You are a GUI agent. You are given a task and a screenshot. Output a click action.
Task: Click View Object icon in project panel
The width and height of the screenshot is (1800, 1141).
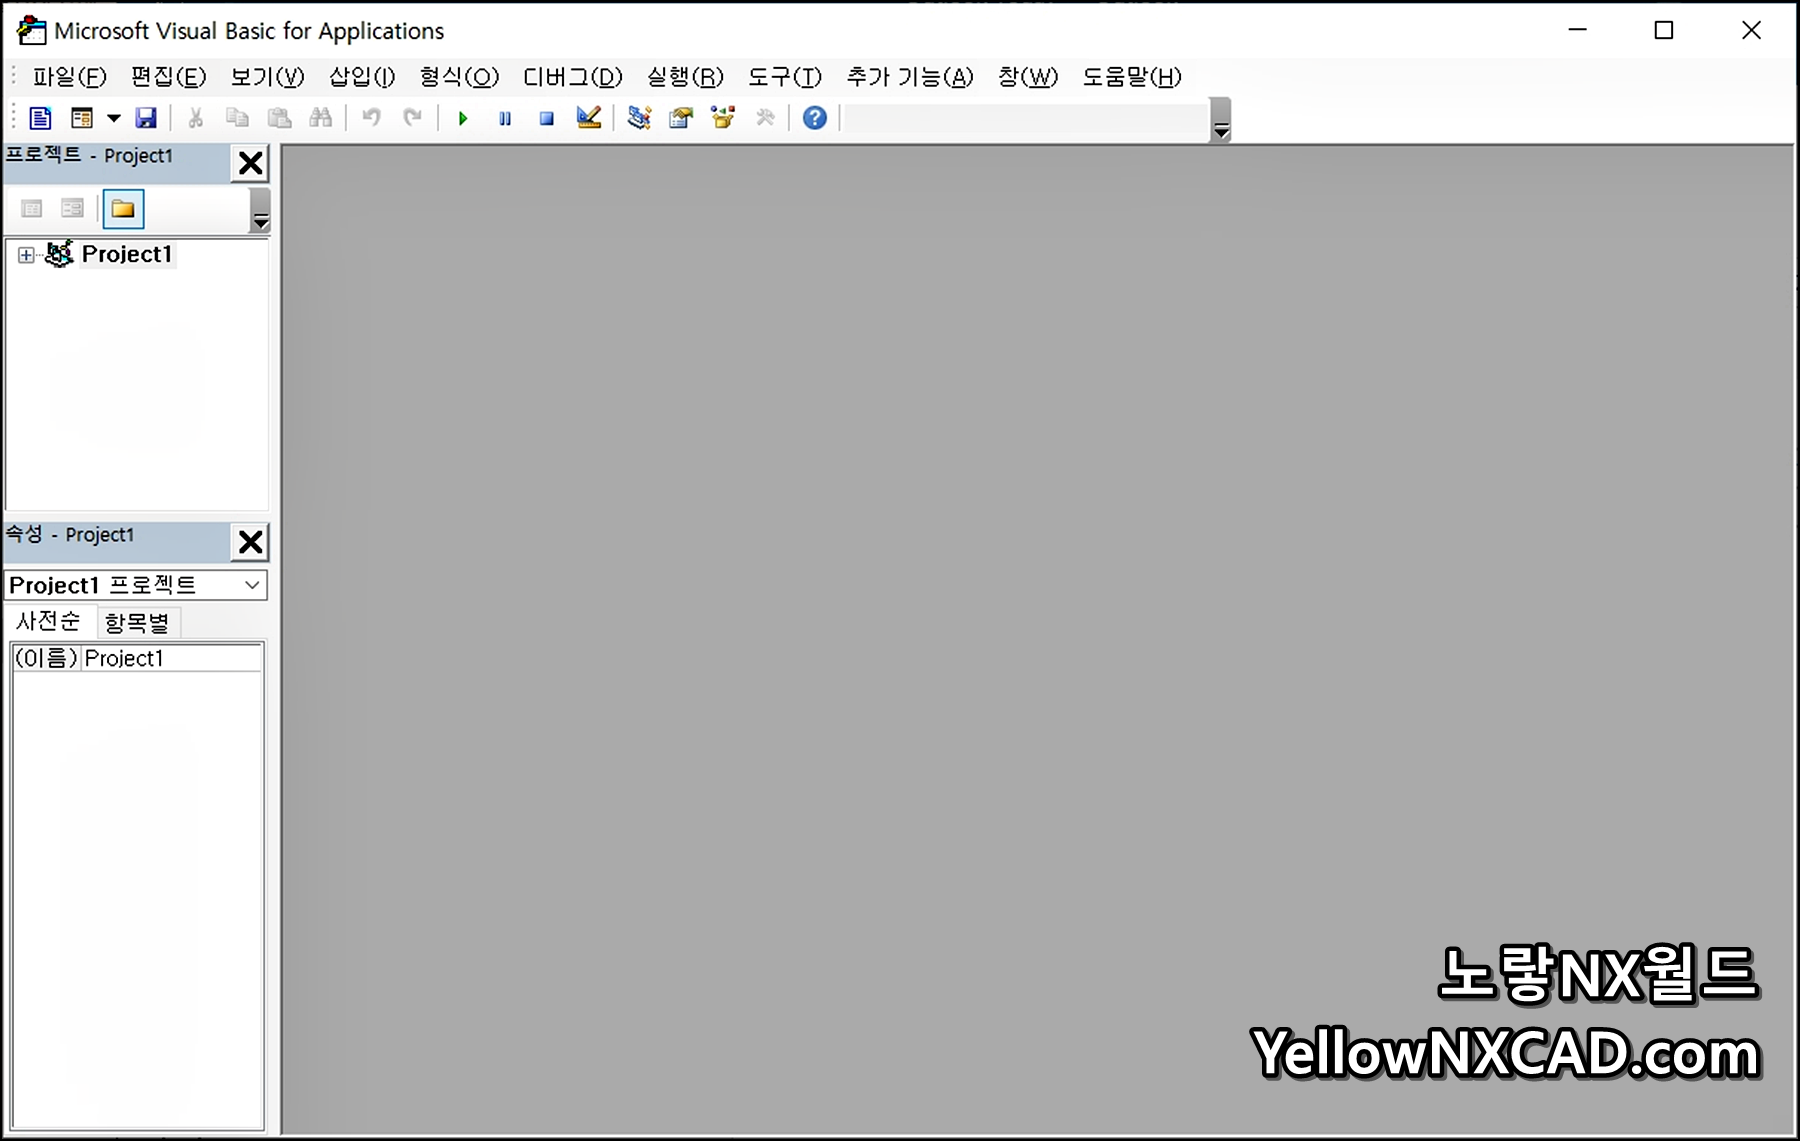pyautogui.click(x=72, y=209)
